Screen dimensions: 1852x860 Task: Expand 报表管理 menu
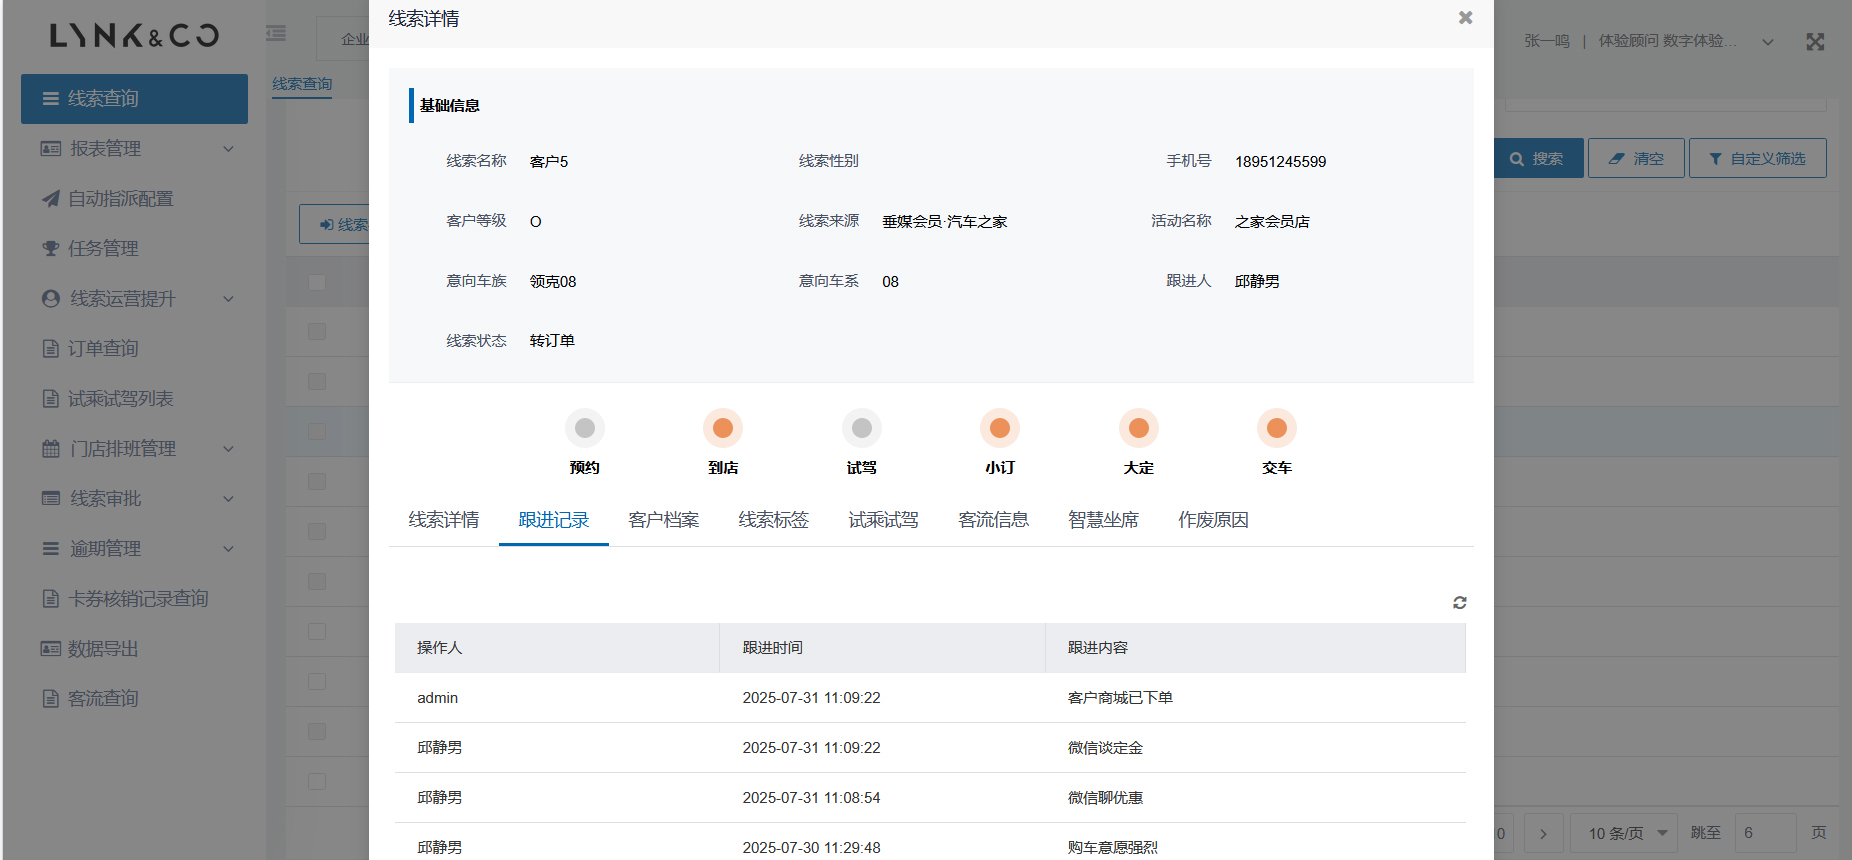point(134,149)
